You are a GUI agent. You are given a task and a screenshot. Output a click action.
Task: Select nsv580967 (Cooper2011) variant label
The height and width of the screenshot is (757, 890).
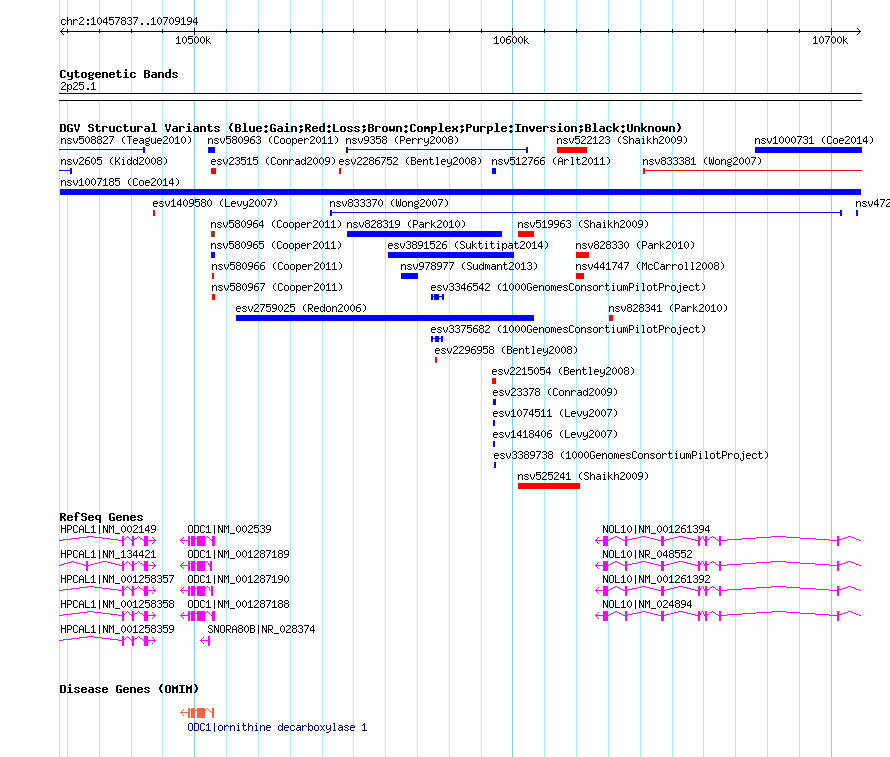[277, 287]
